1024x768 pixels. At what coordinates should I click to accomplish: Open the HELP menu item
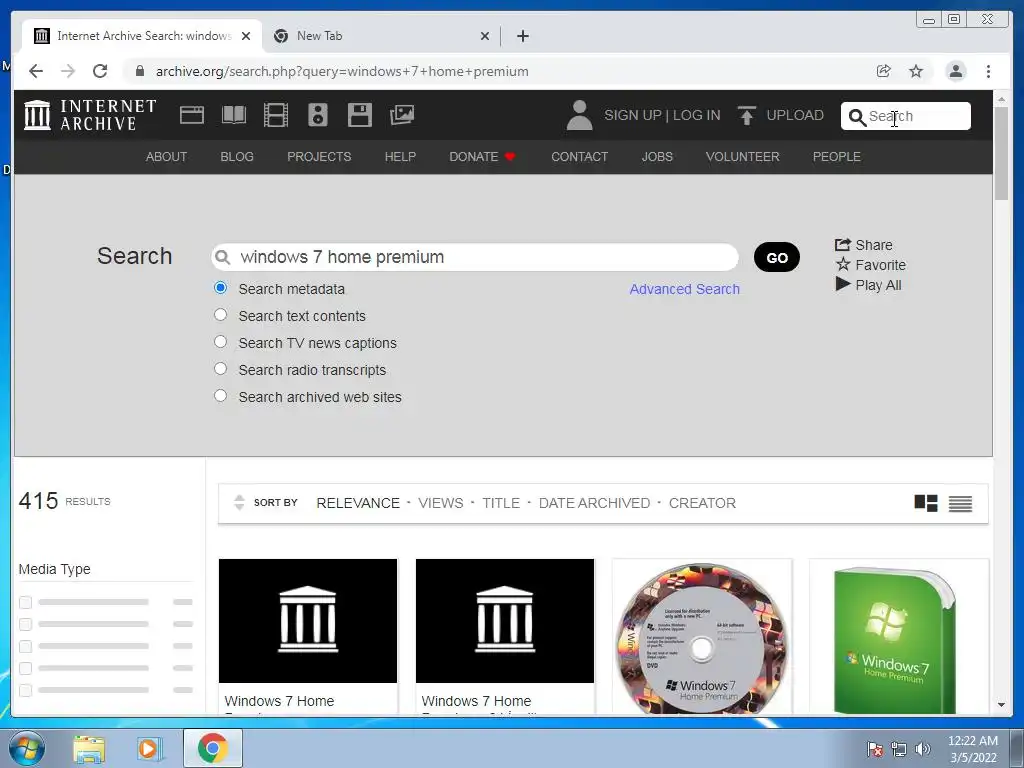coord(400,157)
